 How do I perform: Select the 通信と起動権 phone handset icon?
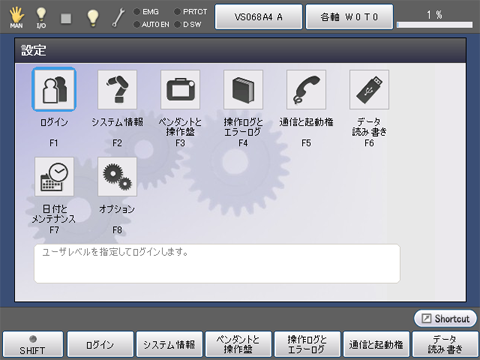click(x=306, y=89)
